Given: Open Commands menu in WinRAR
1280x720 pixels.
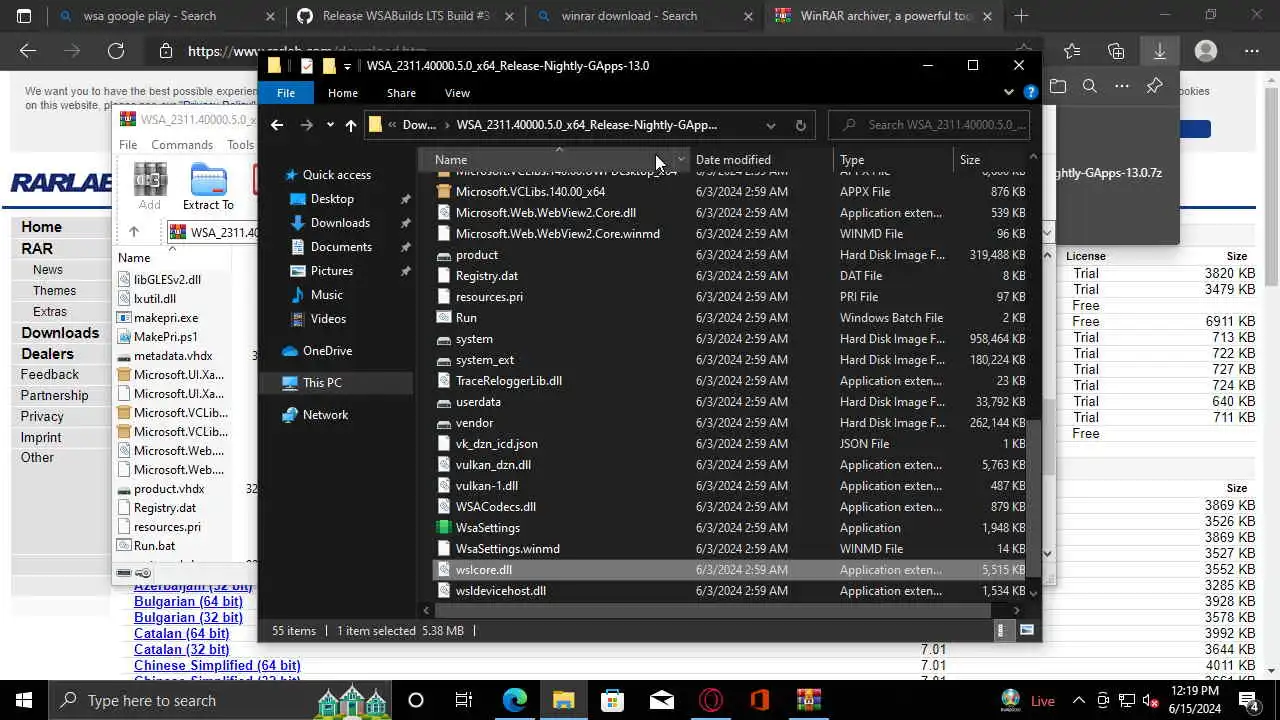Looking at the screenshot, I should pos(182,145).
